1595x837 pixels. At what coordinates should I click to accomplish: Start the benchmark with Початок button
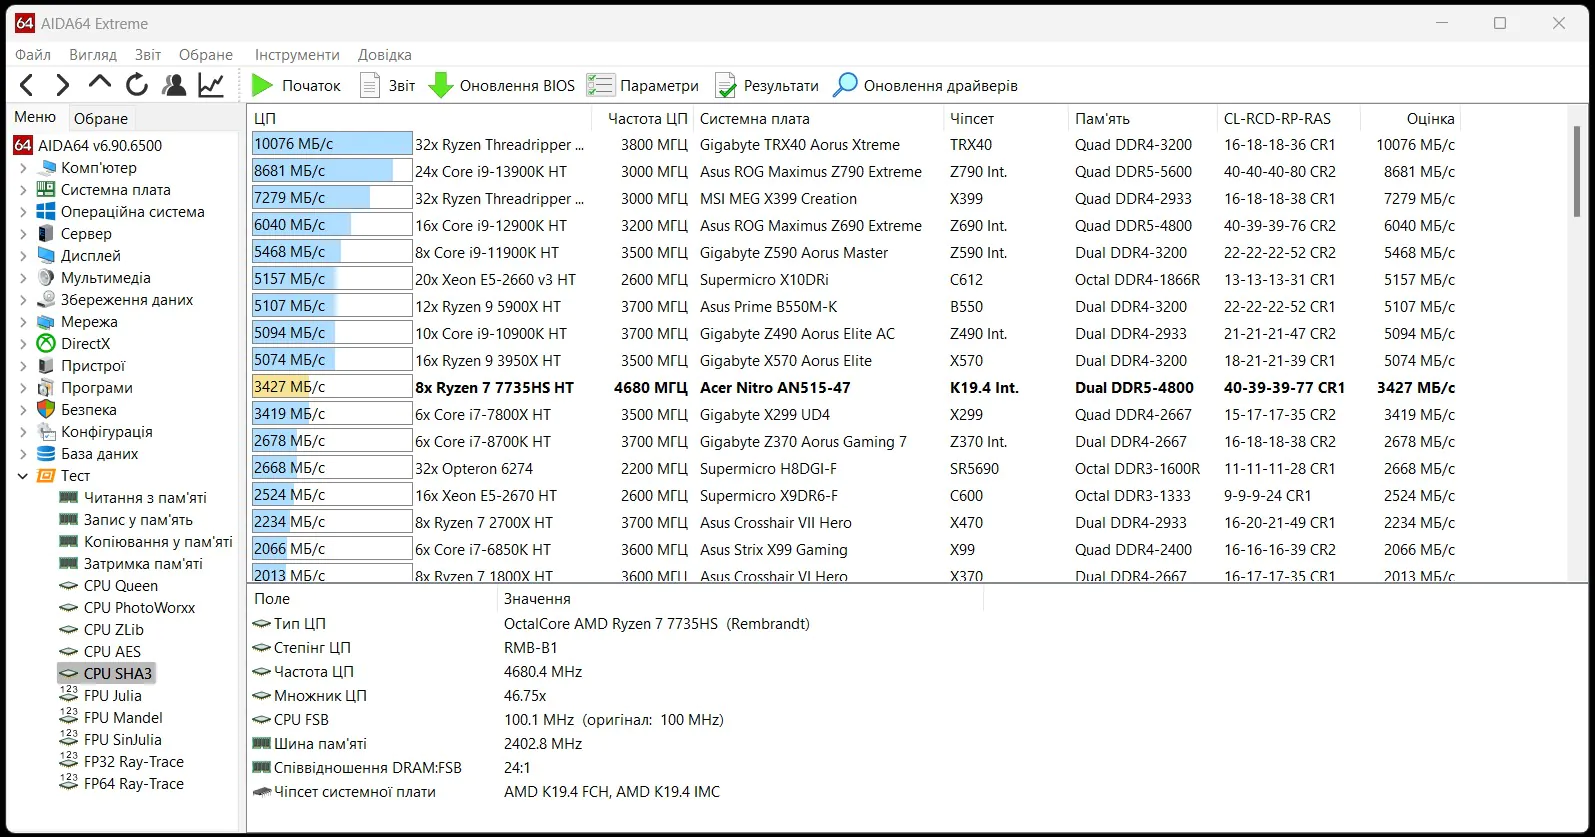296,86
